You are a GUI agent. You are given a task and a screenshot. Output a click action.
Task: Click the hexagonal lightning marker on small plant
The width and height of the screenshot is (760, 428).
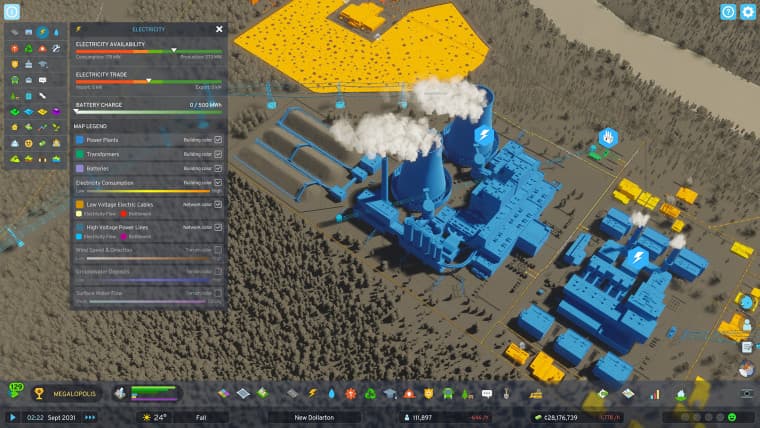(x=638, y=256)
